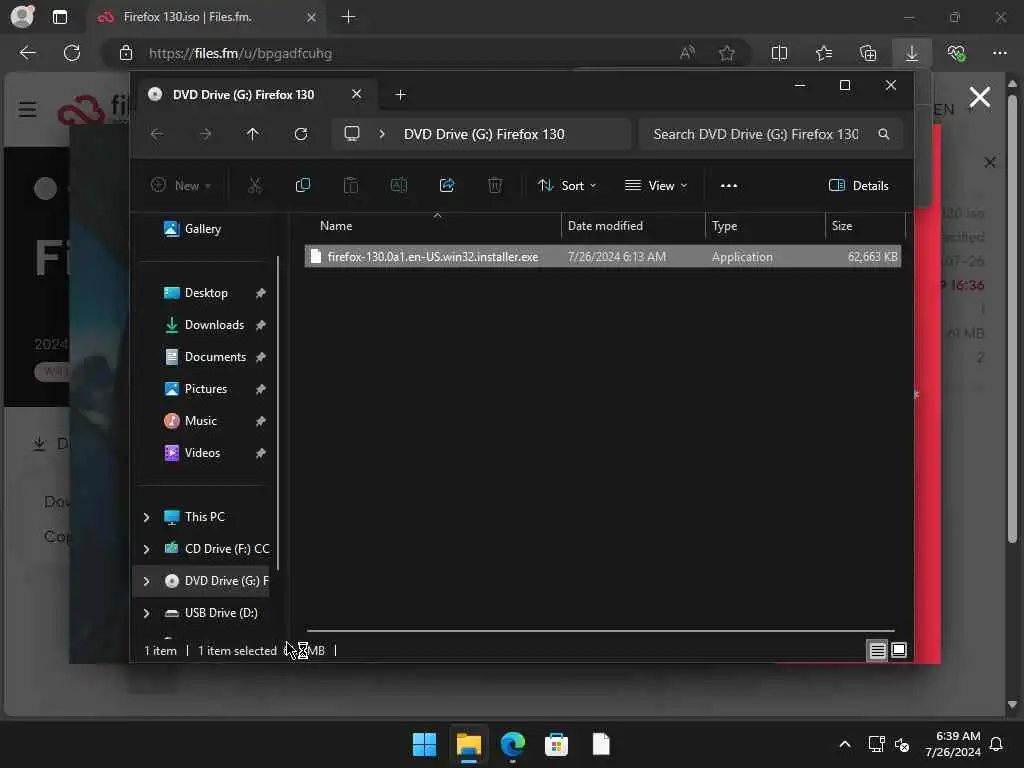Image resolution: width=1024 pixels, height=768 pixels.
Task: Switch to details list view in status bar
Action: click(877, 650)
